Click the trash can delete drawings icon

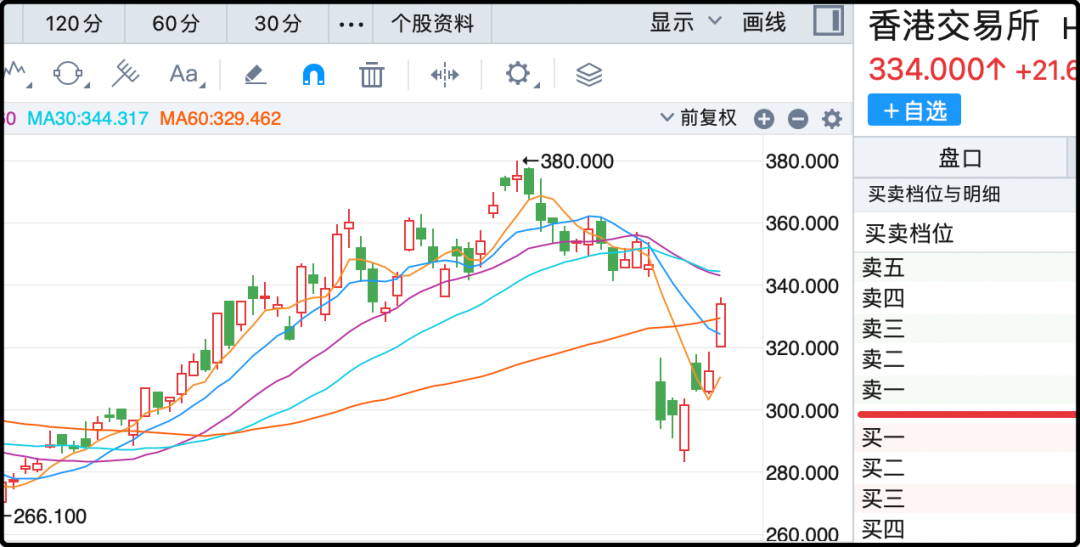(x=372, y=74)
